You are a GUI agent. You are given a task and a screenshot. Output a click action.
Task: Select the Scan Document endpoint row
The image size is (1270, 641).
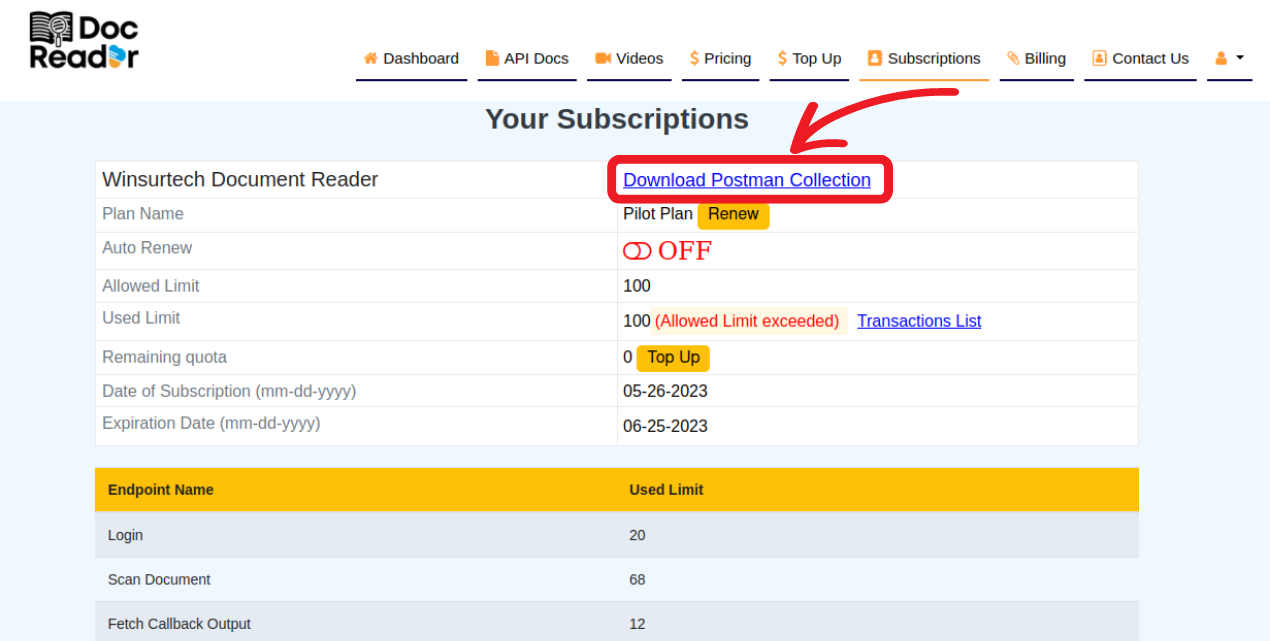617,579
